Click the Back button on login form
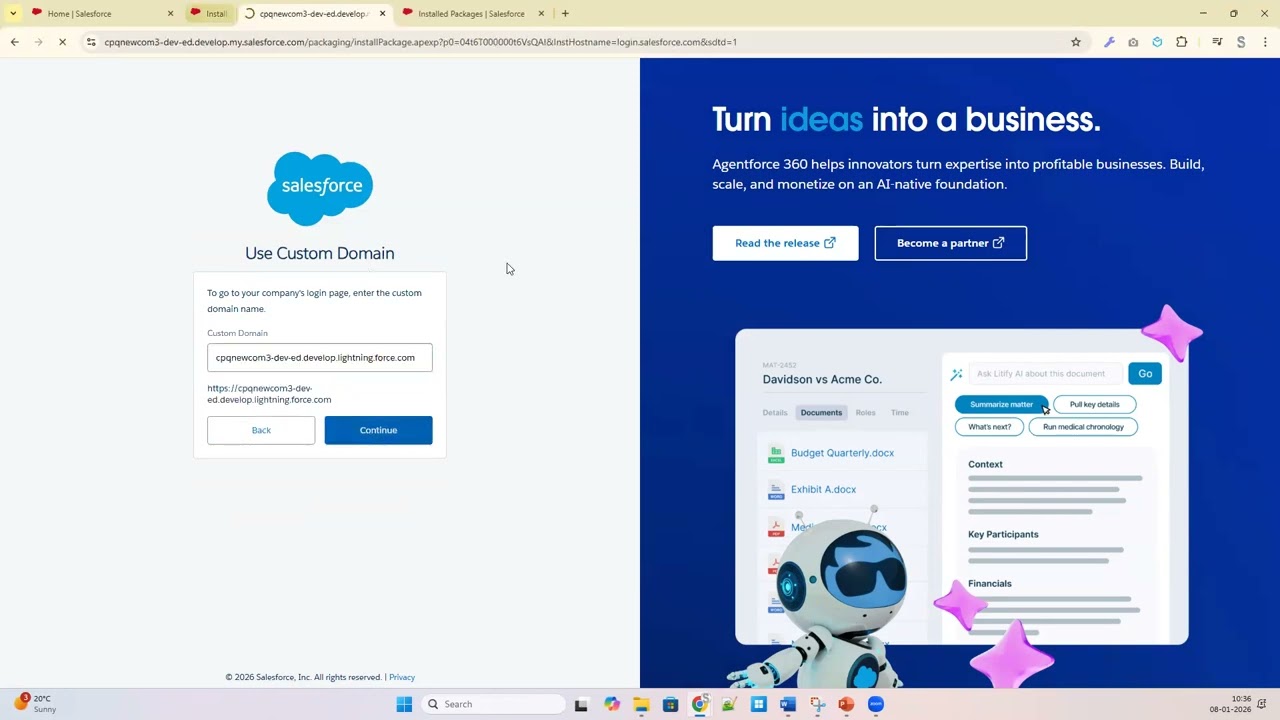Viewport: 1280px width, 720px height. coord(261,430)
